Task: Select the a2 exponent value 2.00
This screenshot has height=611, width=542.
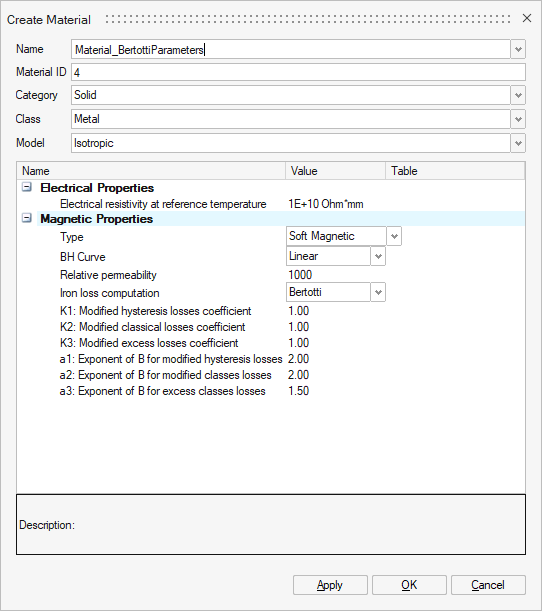Action: pos(298,375)
